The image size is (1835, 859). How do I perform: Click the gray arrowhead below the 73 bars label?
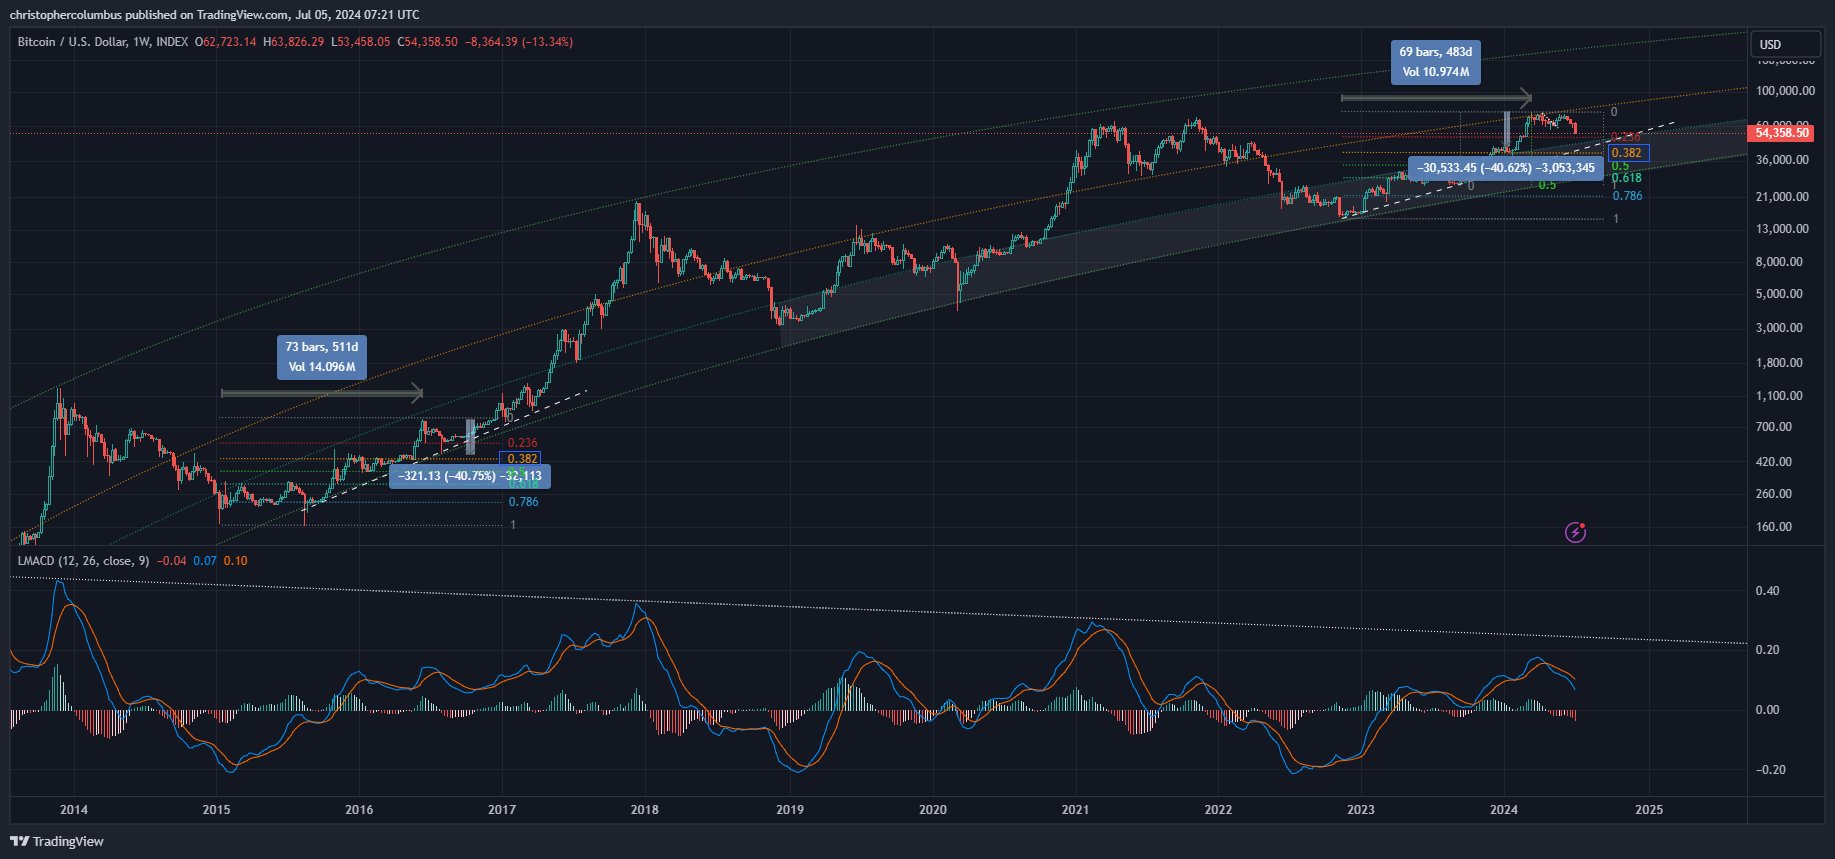tap(417, 393)
